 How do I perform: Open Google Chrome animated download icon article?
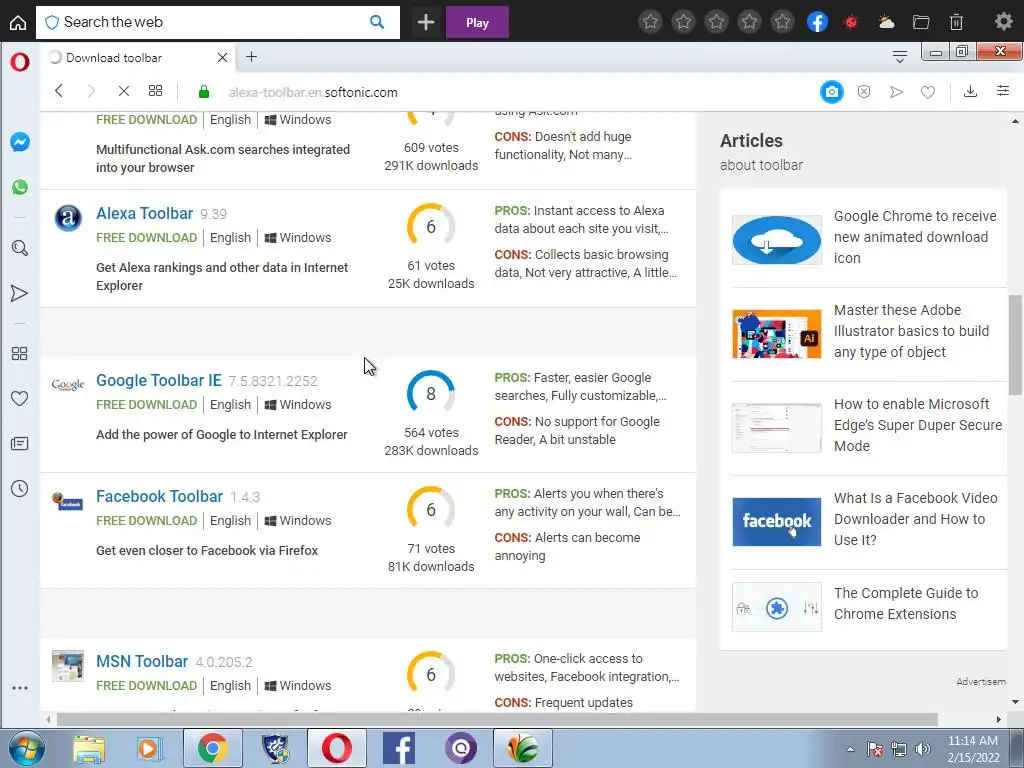[x=915, y=237]
